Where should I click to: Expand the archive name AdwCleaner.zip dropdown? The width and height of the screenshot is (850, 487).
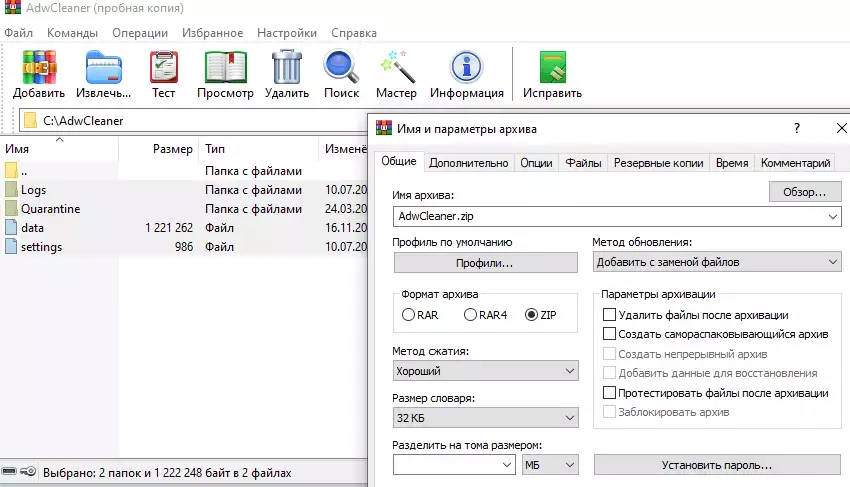(833, 216)
